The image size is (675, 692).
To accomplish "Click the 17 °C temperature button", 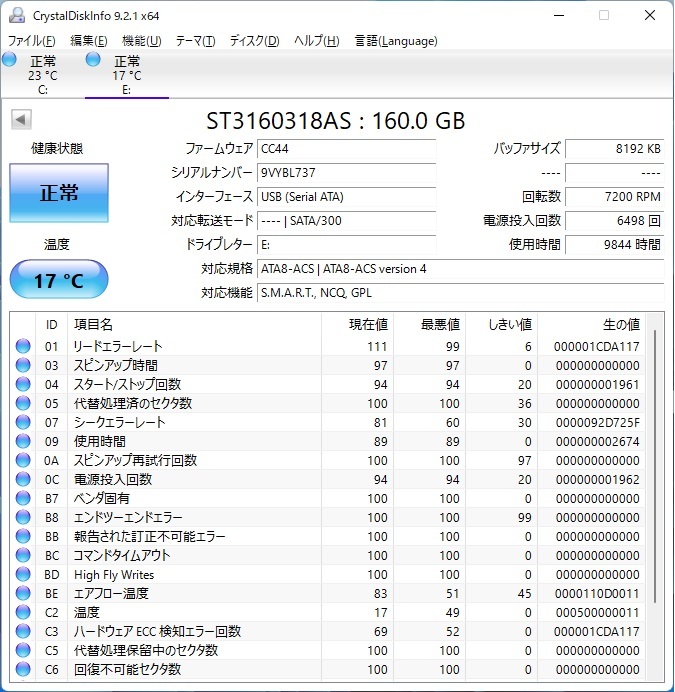I will pyautogui.click(x=58, y=280).
